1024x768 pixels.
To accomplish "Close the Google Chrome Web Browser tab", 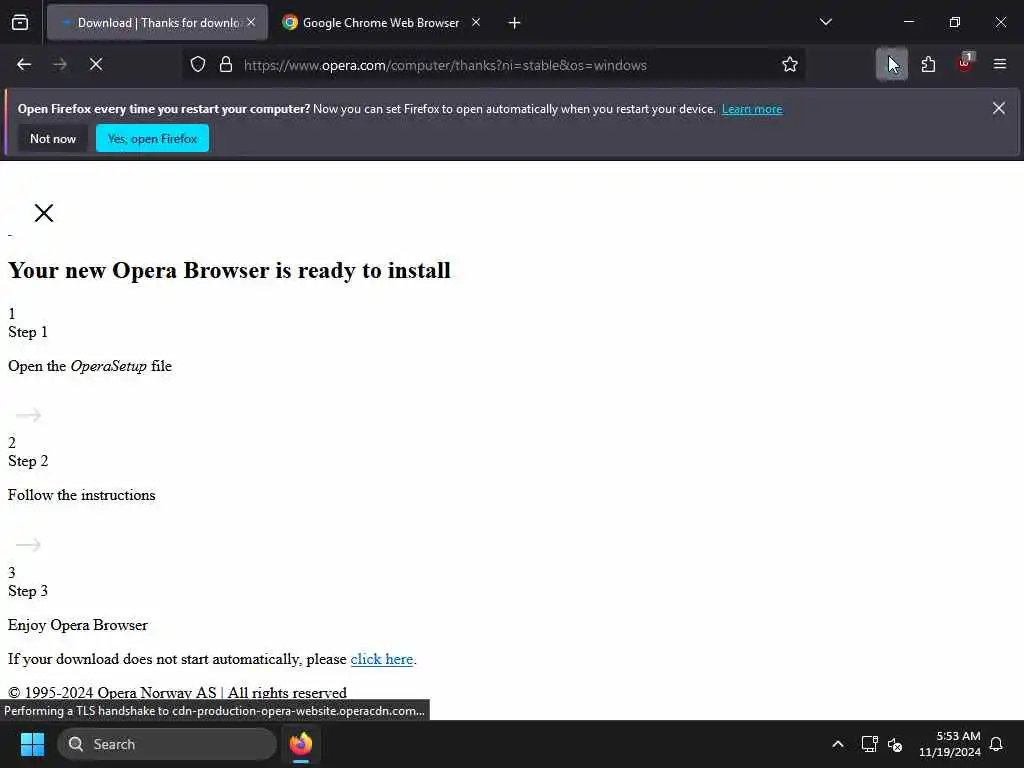I will tap(476, 22).
